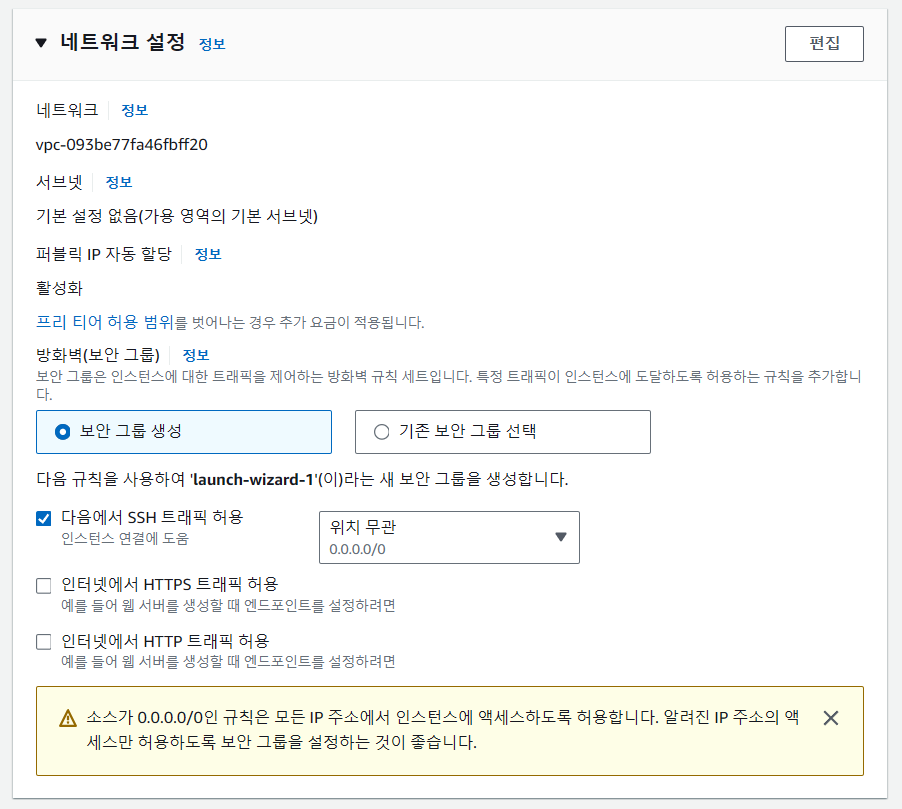902x809 pixels.
Task: Open 정보 link next to 서브넷
Action: pos(119,182)
